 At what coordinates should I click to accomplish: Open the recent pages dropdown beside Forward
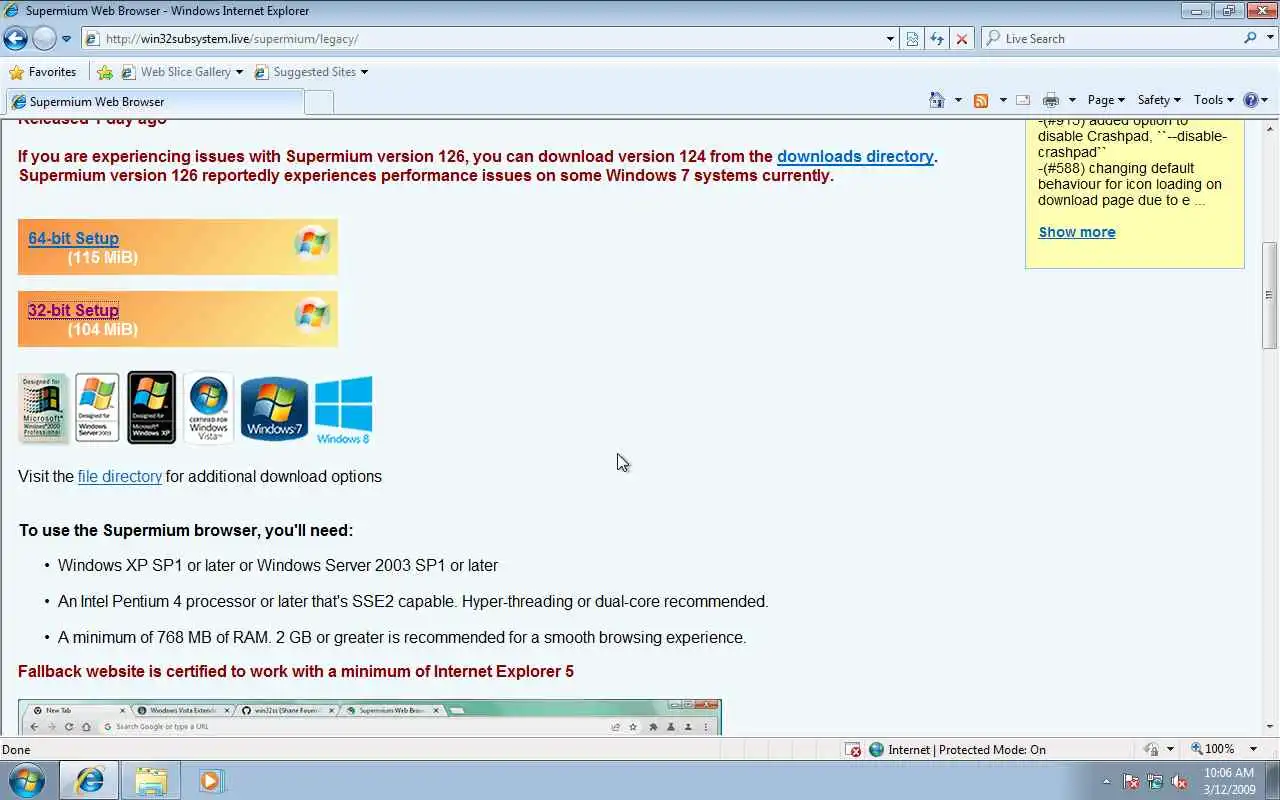click(66, 39)
